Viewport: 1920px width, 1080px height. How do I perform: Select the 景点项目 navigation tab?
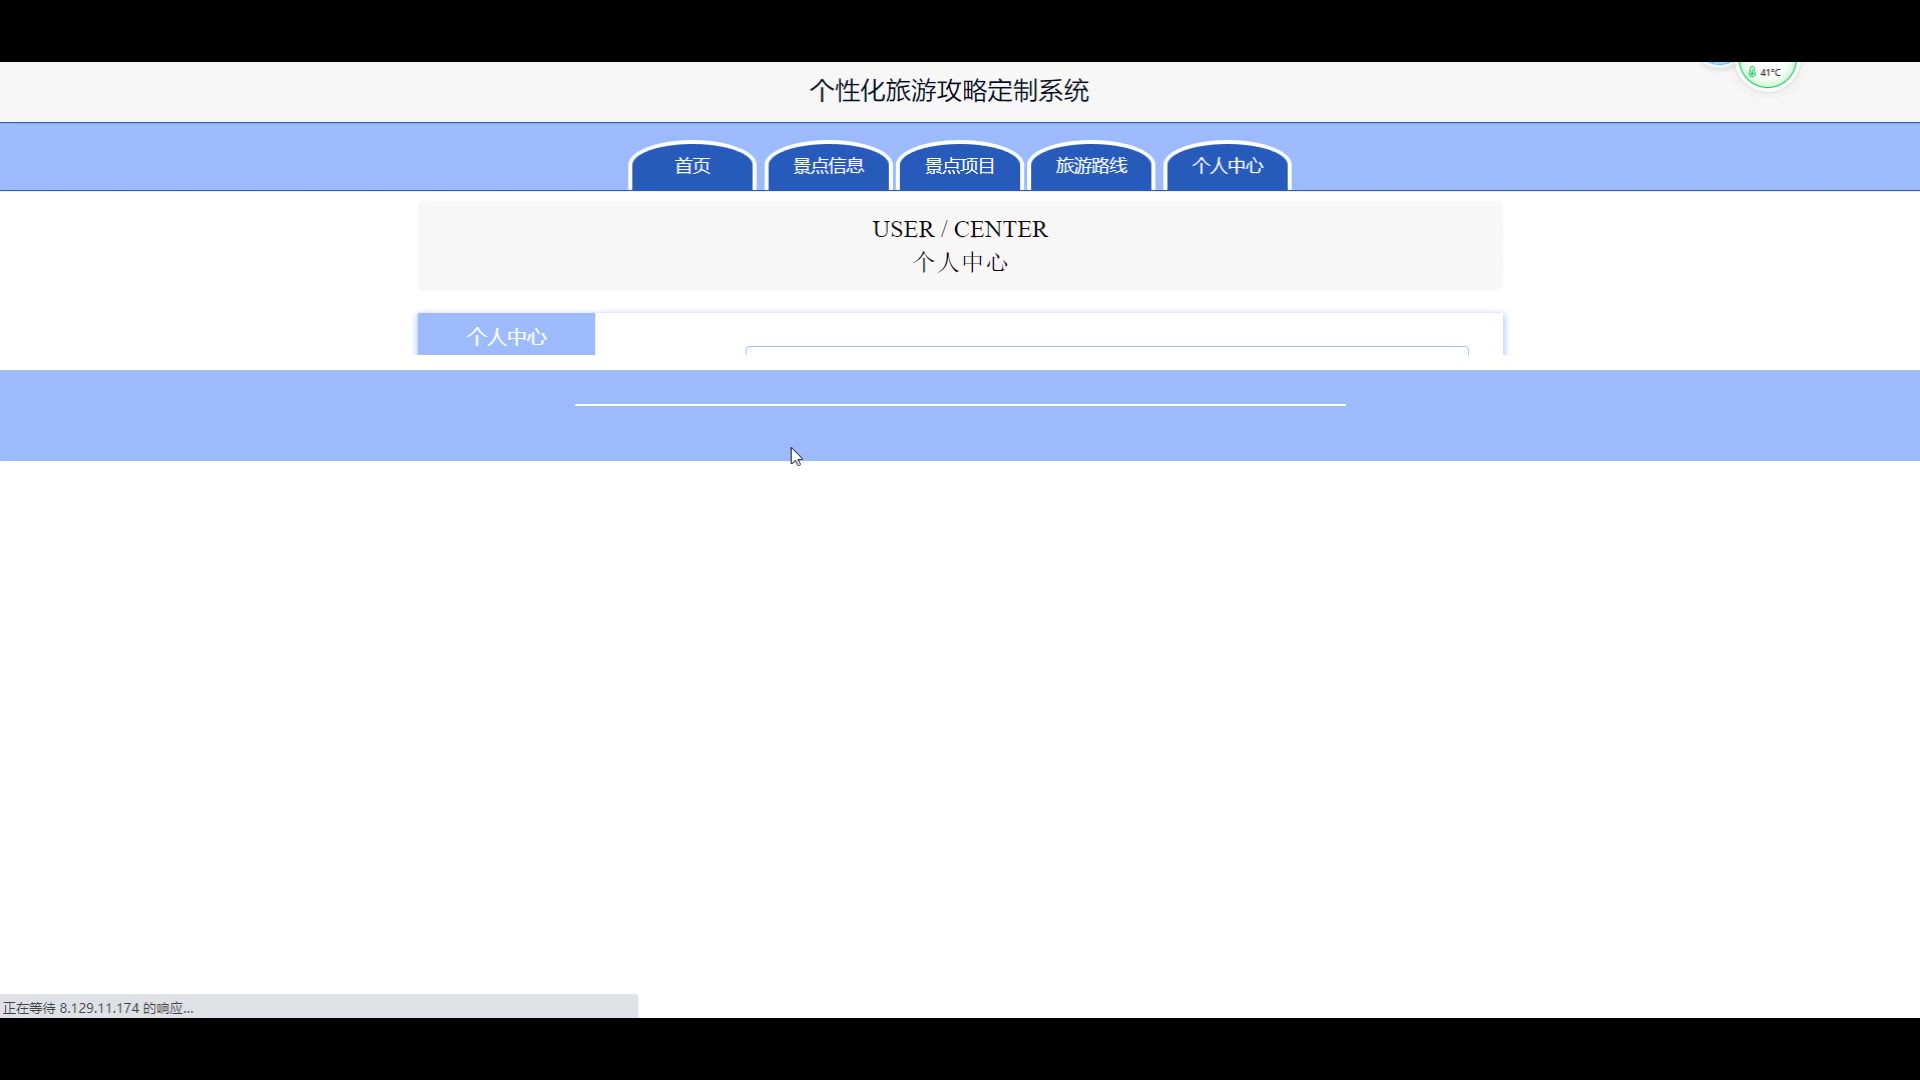pos(959,166)
